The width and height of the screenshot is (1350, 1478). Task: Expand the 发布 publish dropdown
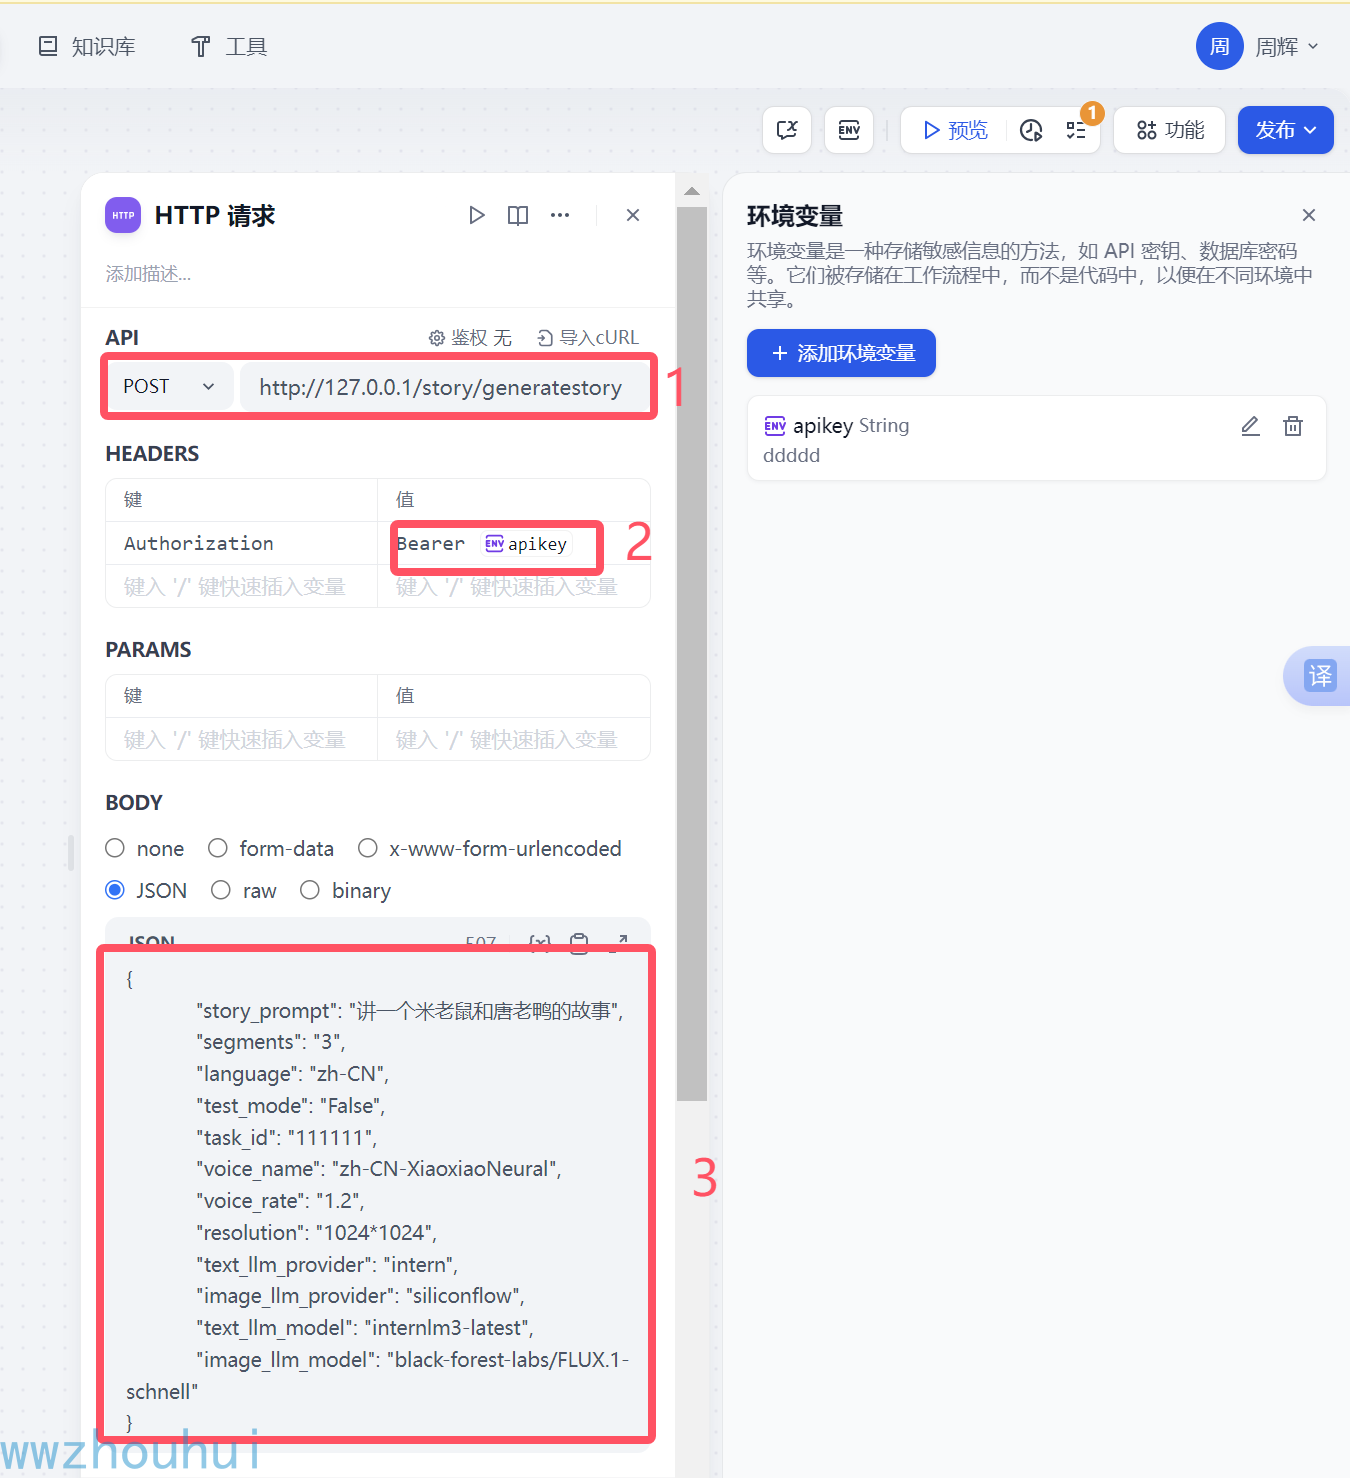click(1285, 130)
